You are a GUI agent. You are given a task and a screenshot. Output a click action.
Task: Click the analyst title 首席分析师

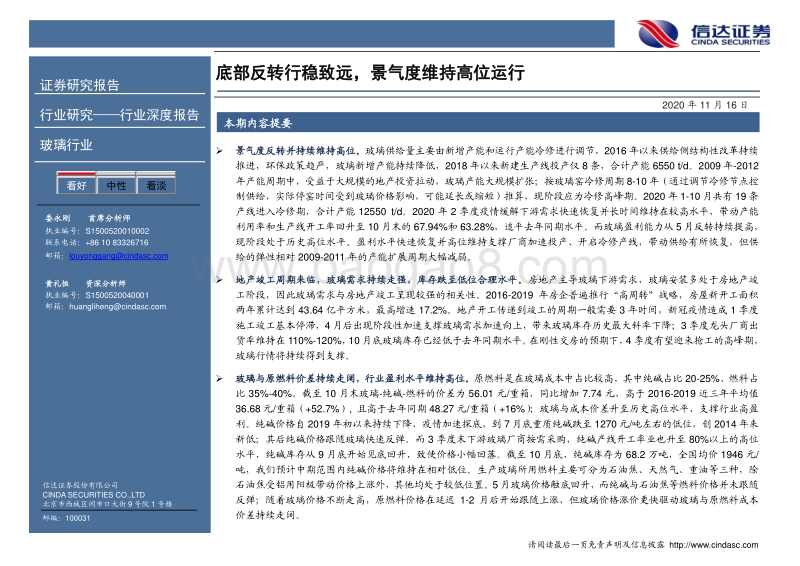(109, 218)
